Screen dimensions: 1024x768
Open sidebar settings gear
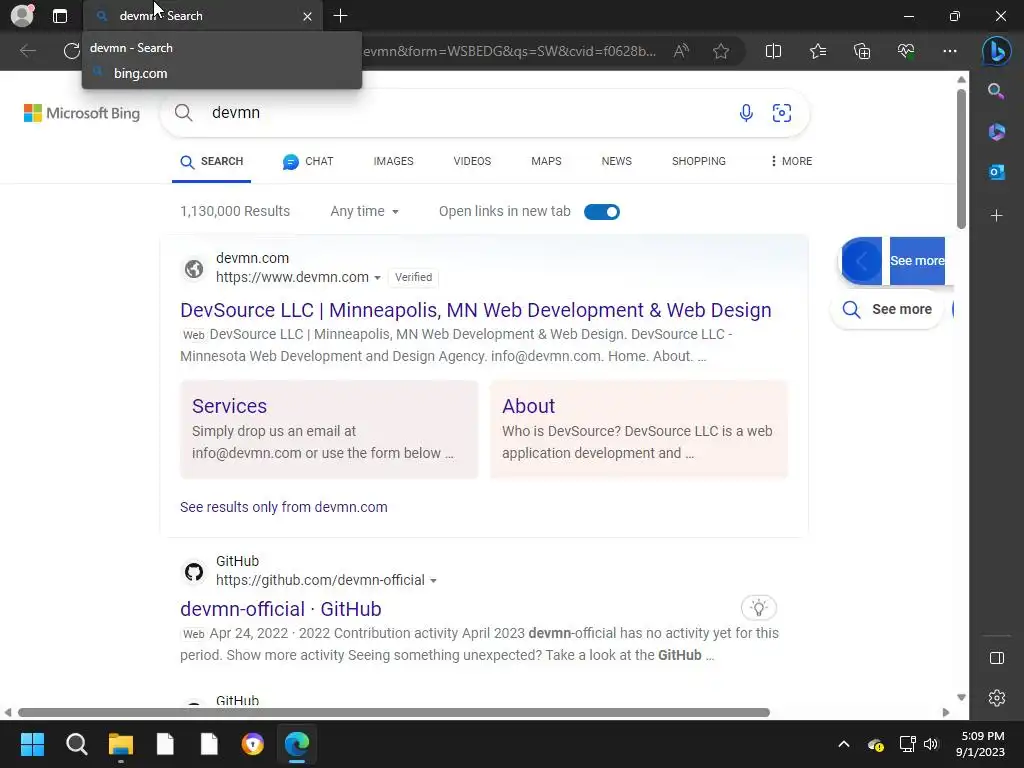997,698
